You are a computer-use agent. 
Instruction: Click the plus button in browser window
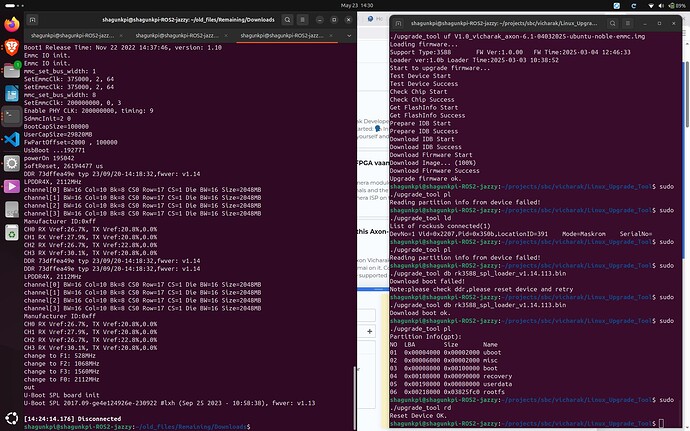click(x=370, y=331)
